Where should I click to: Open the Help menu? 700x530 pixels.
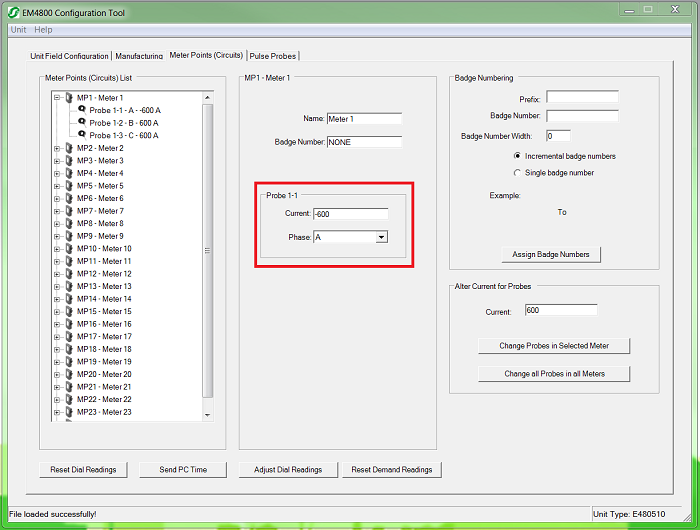pos(43,29)
